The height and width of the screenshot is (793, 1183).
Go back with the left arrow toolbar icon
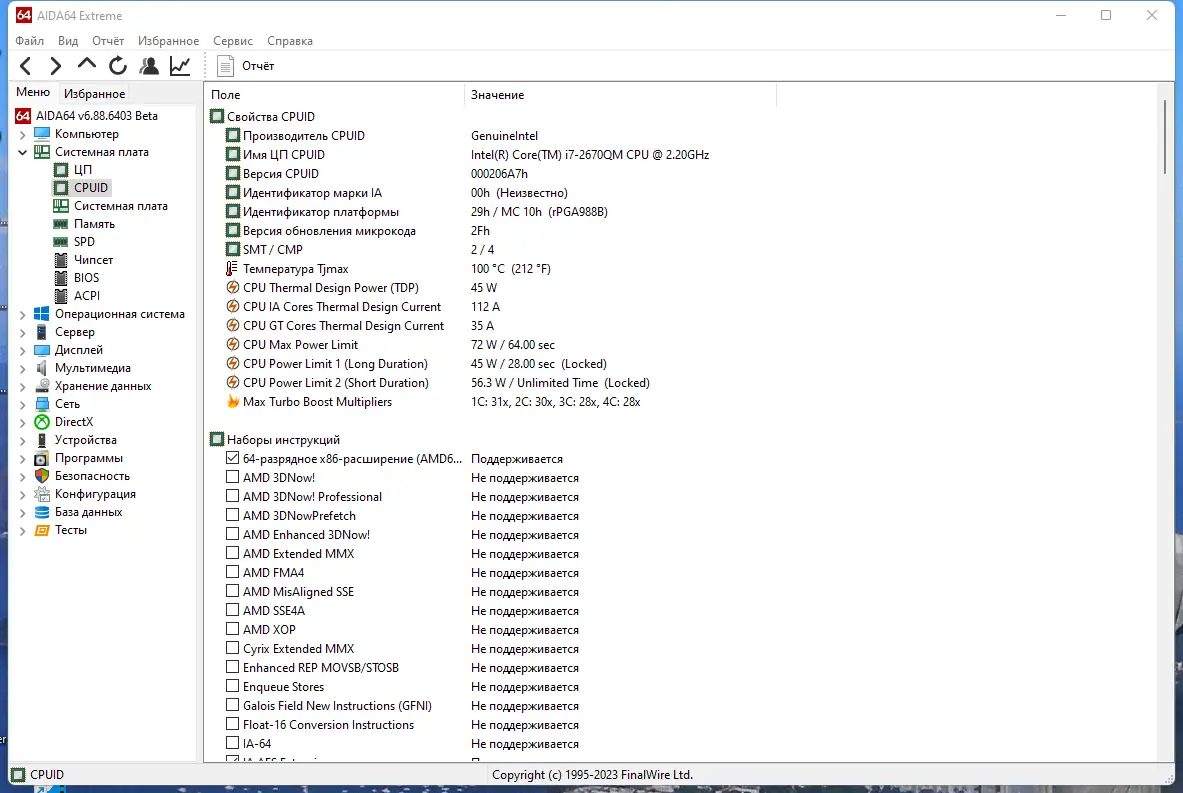coord(26,66)
